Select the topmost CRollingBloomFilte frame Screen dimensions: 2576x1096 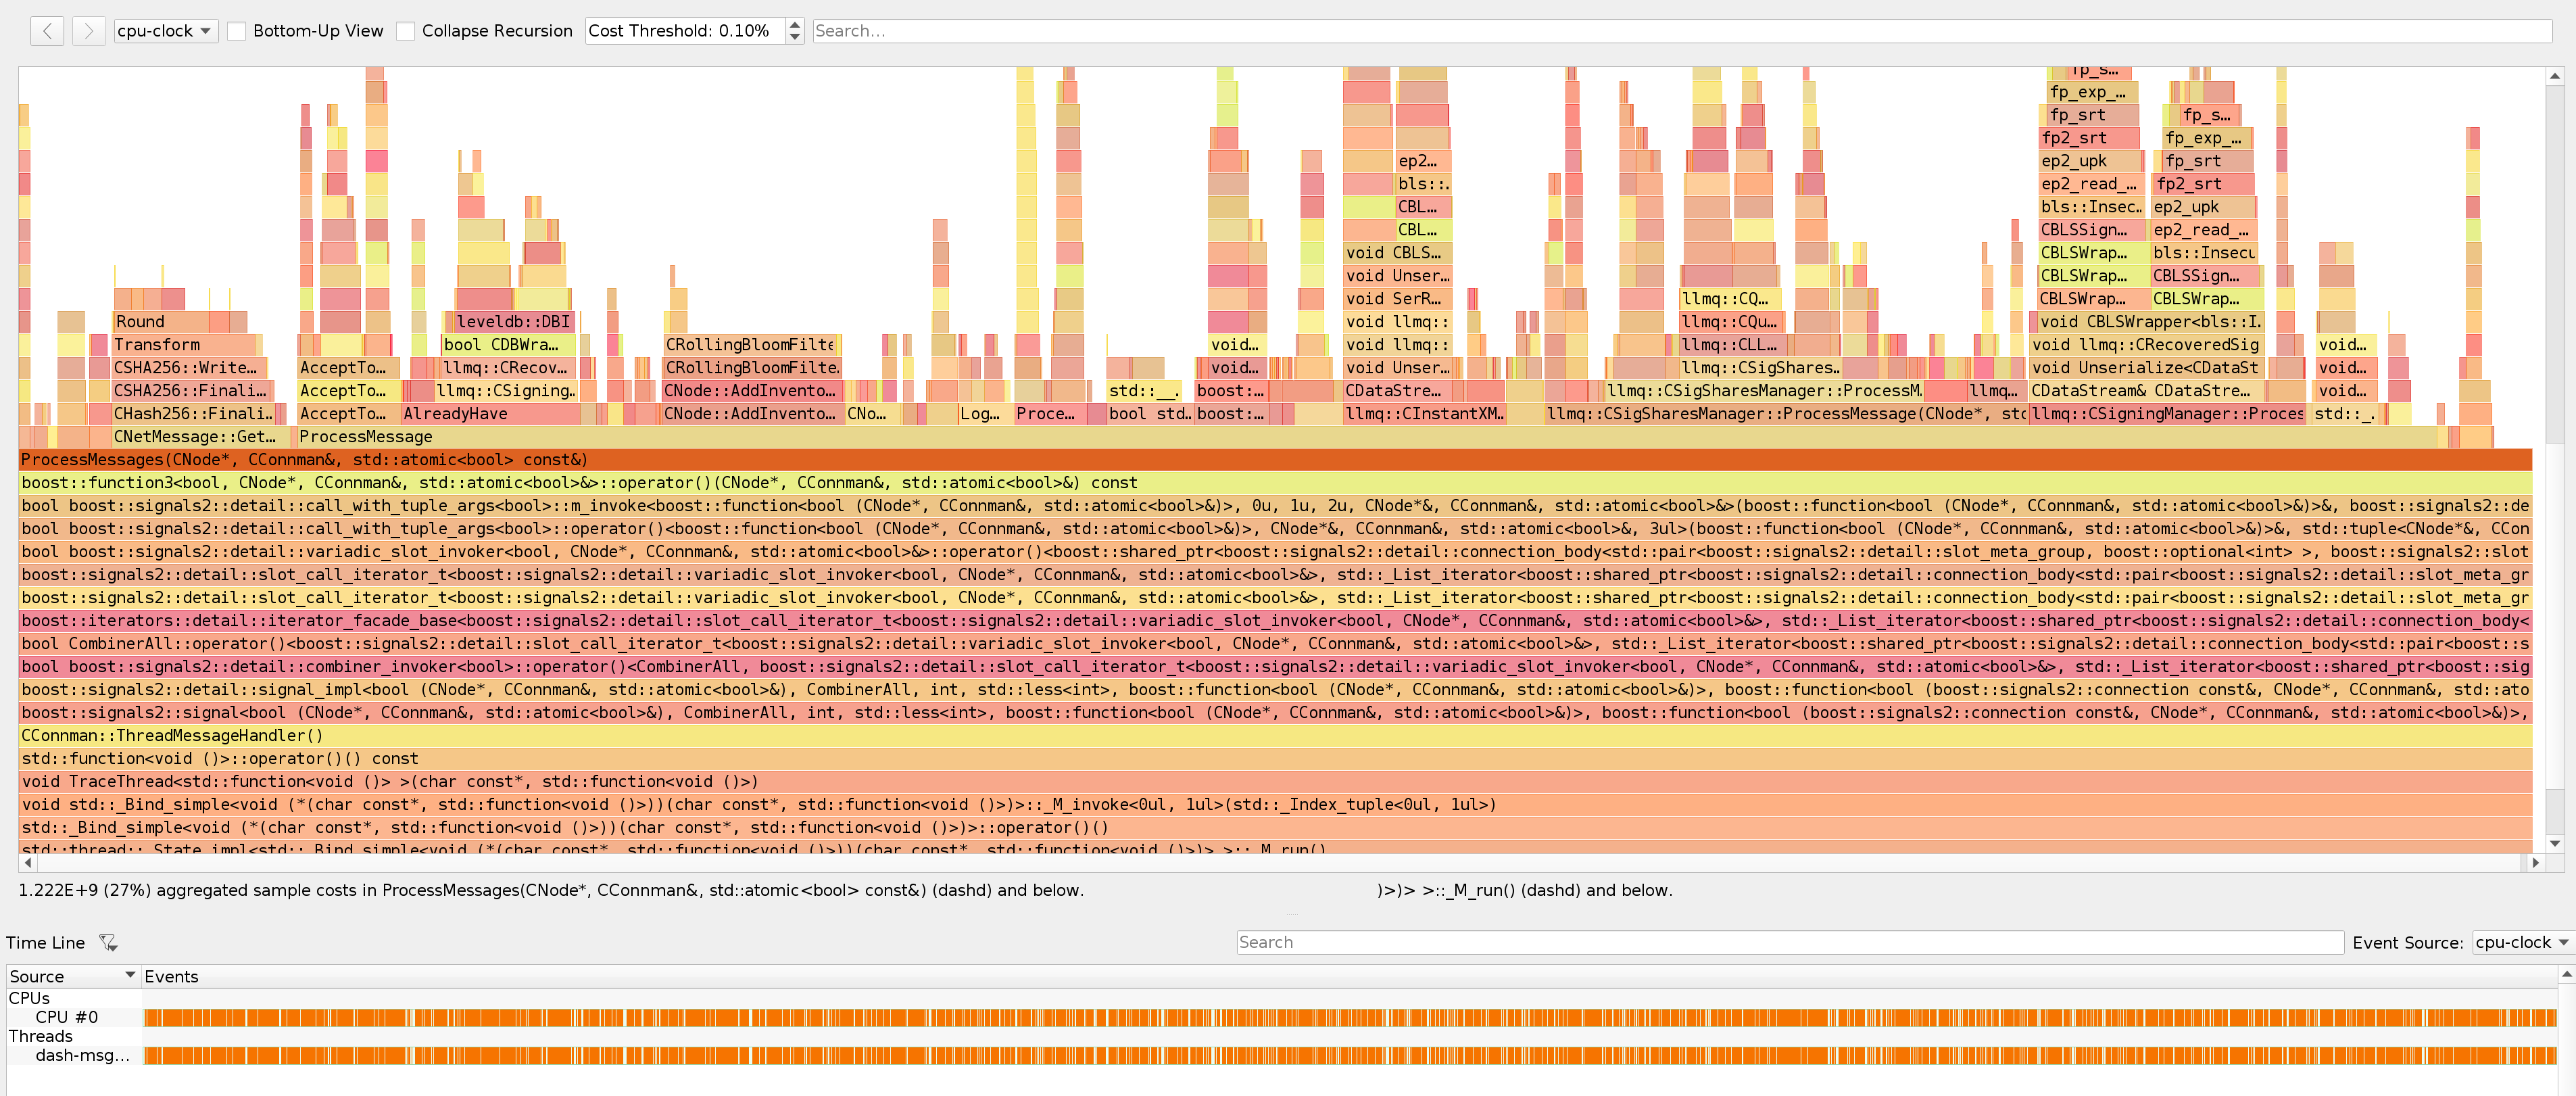click(749, 345)
